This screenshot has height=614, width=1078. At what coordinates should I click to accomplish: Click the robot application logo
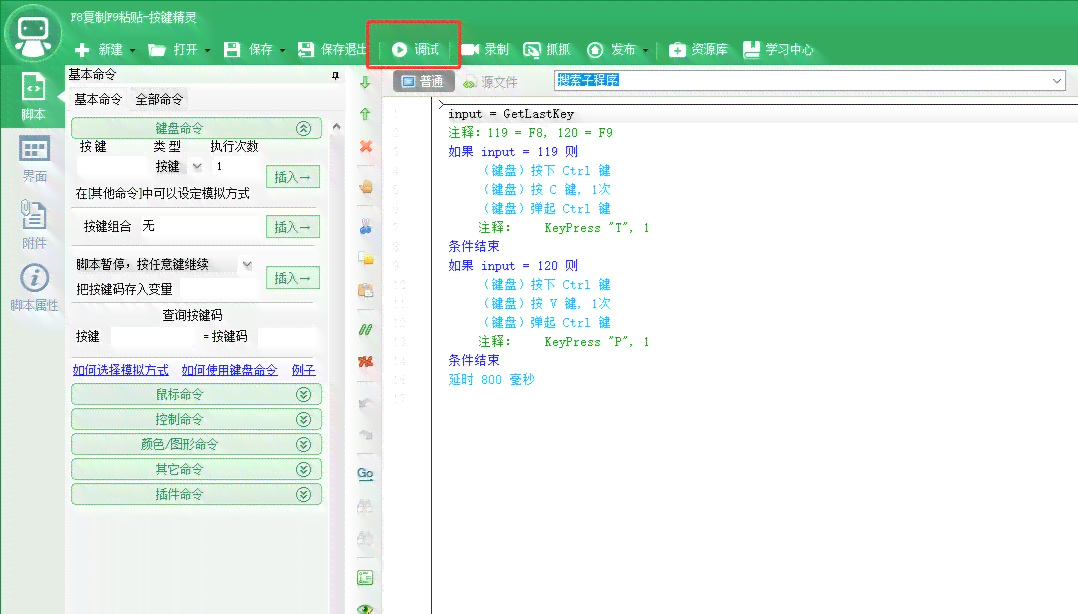(x=33, y=32)
